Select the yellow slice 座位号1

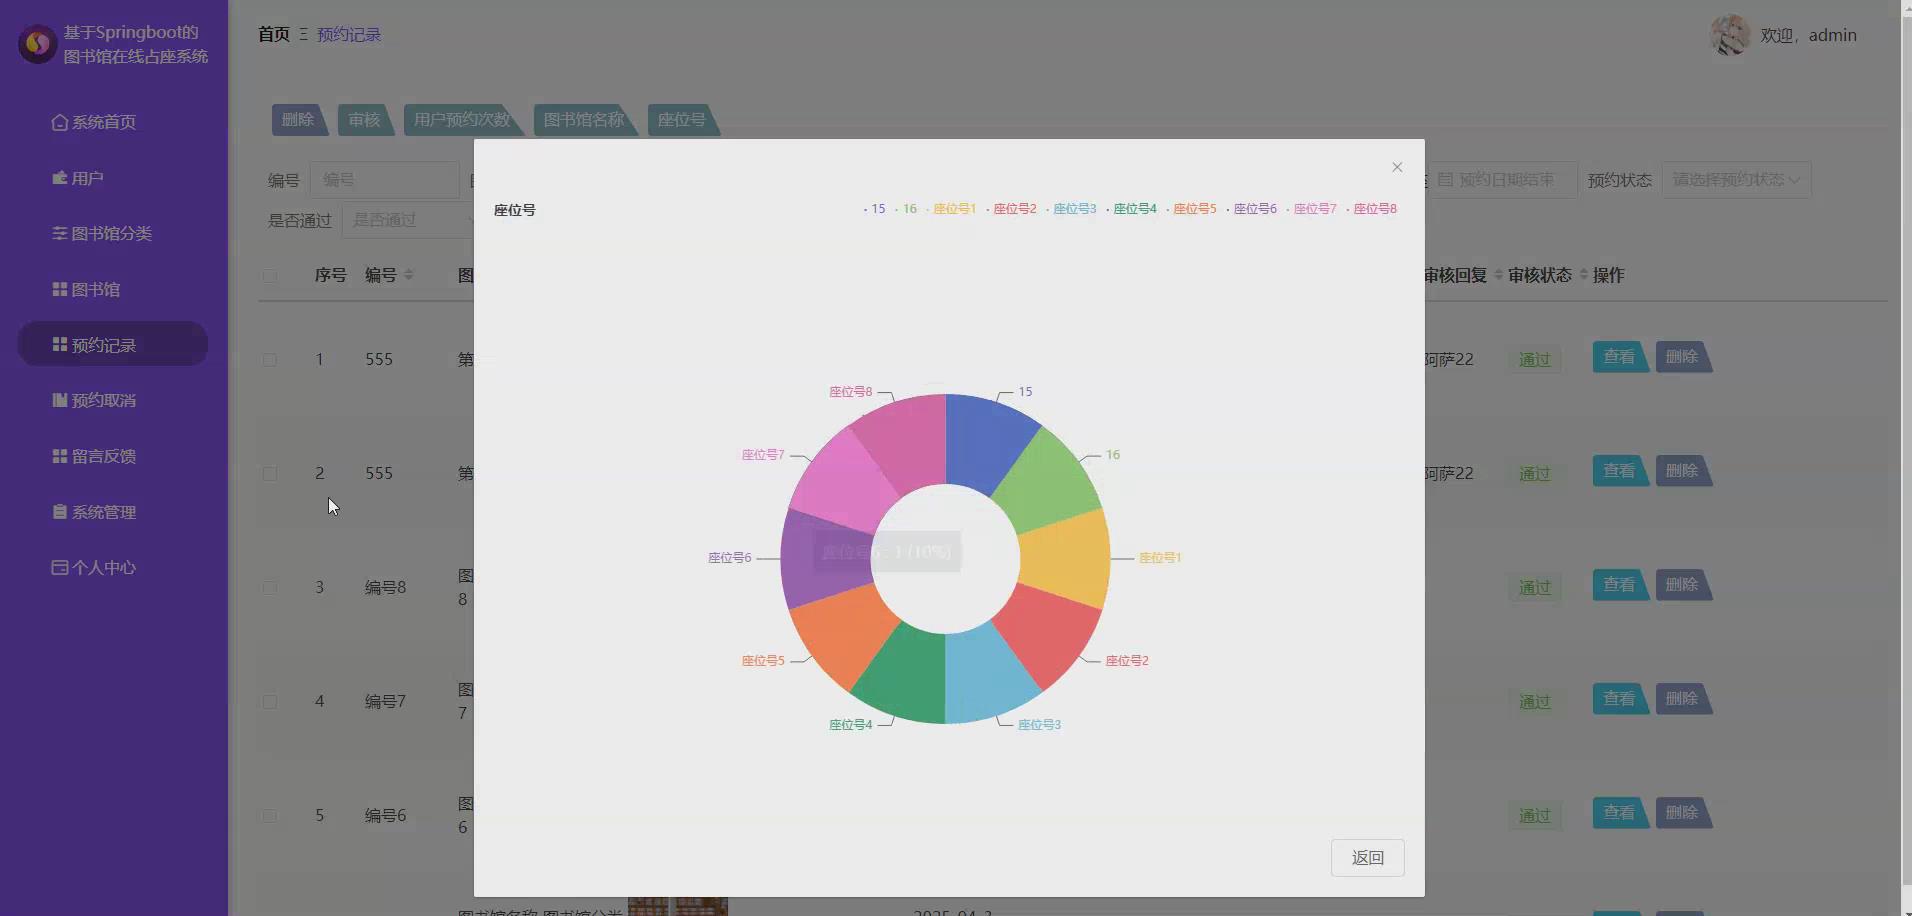[1067, 558]
